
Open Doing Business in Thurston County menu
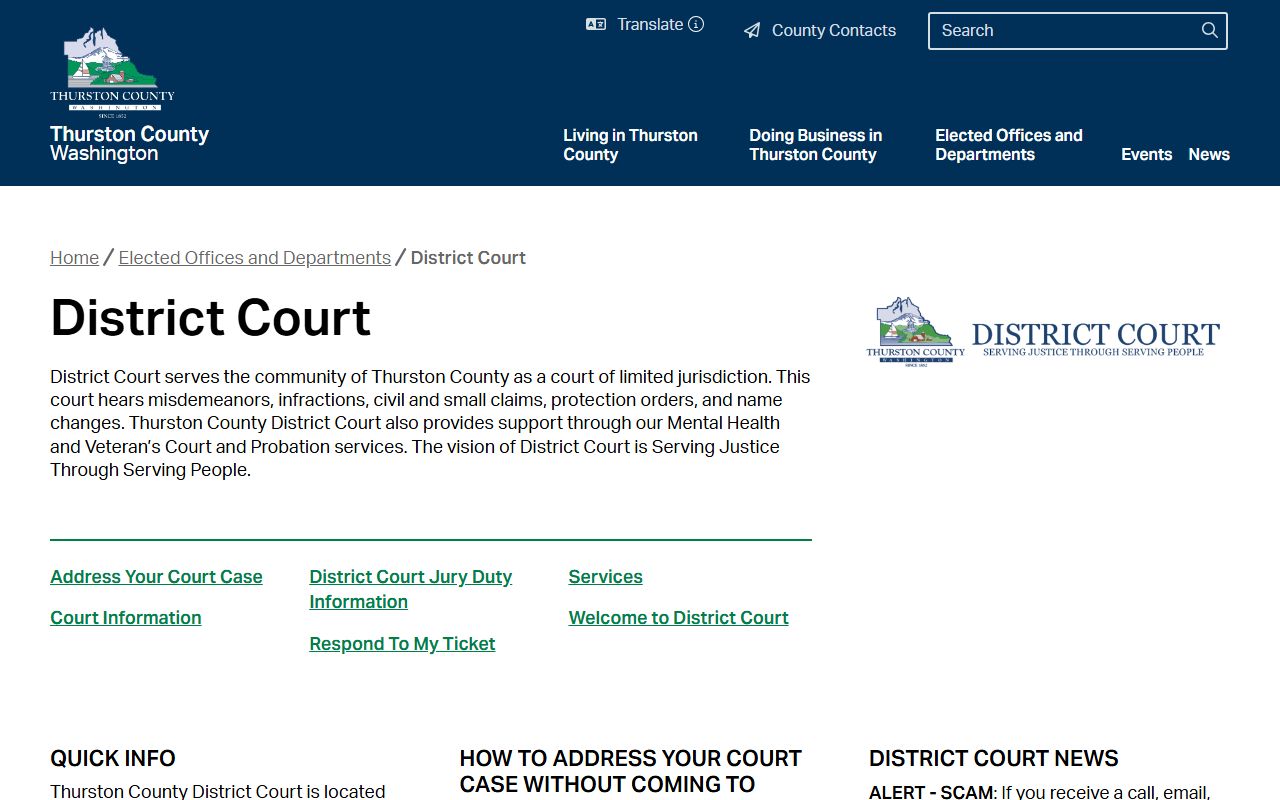pos(816,145)
